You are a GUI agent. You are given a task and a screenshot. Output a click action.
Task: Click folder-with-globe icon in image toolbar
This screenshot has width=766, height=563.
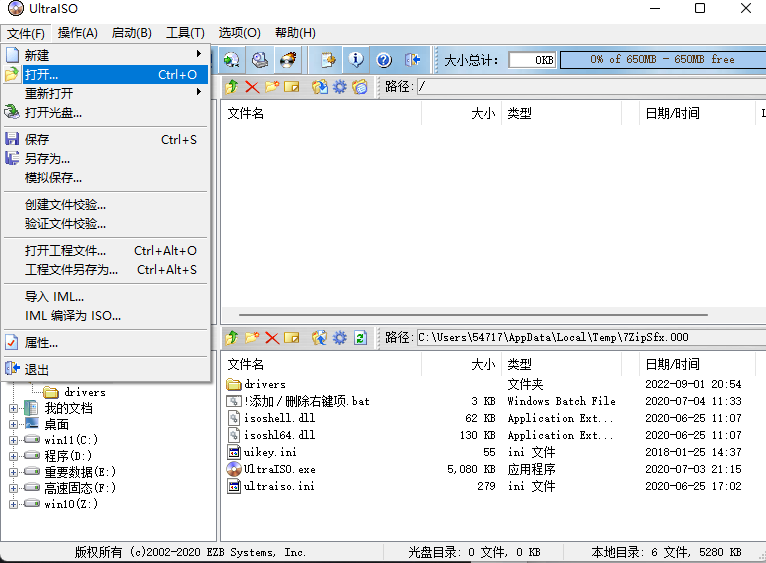pos(360,87)
